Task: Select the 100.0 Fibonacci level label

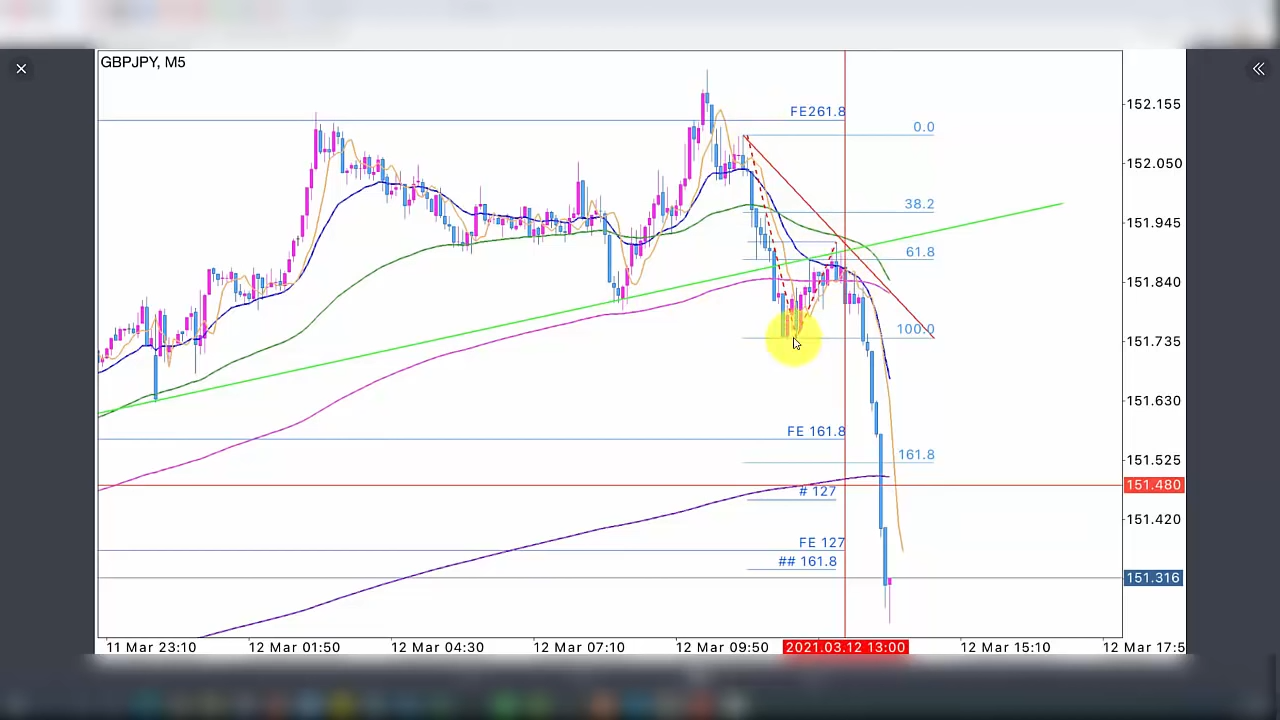Action: point(915,329)
